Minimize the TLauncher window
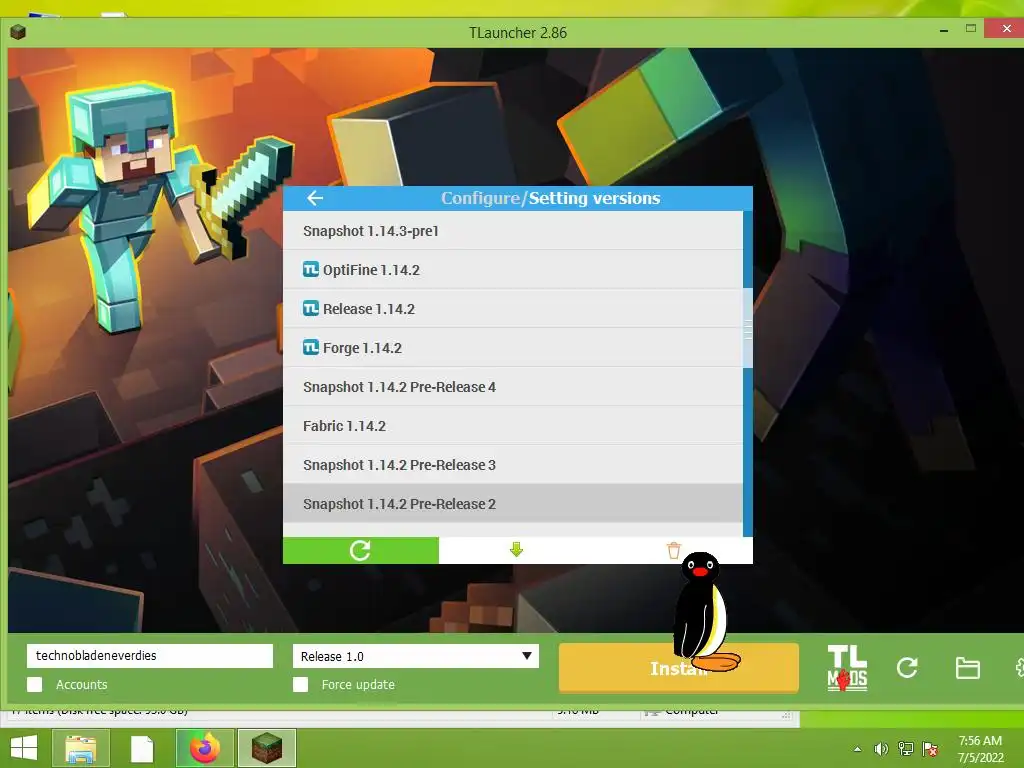 (944, 30)
